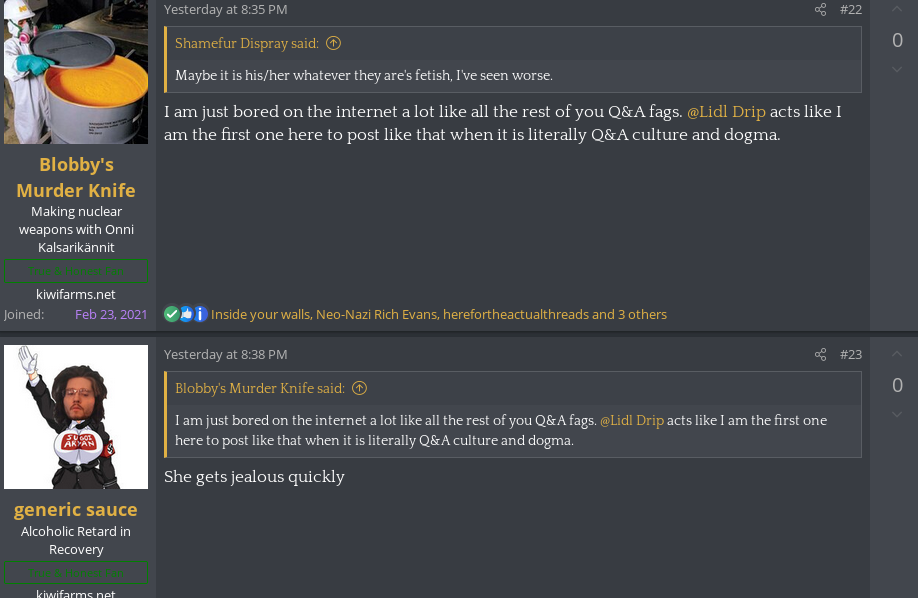Open post #22 permalink number

pos(850,10)
